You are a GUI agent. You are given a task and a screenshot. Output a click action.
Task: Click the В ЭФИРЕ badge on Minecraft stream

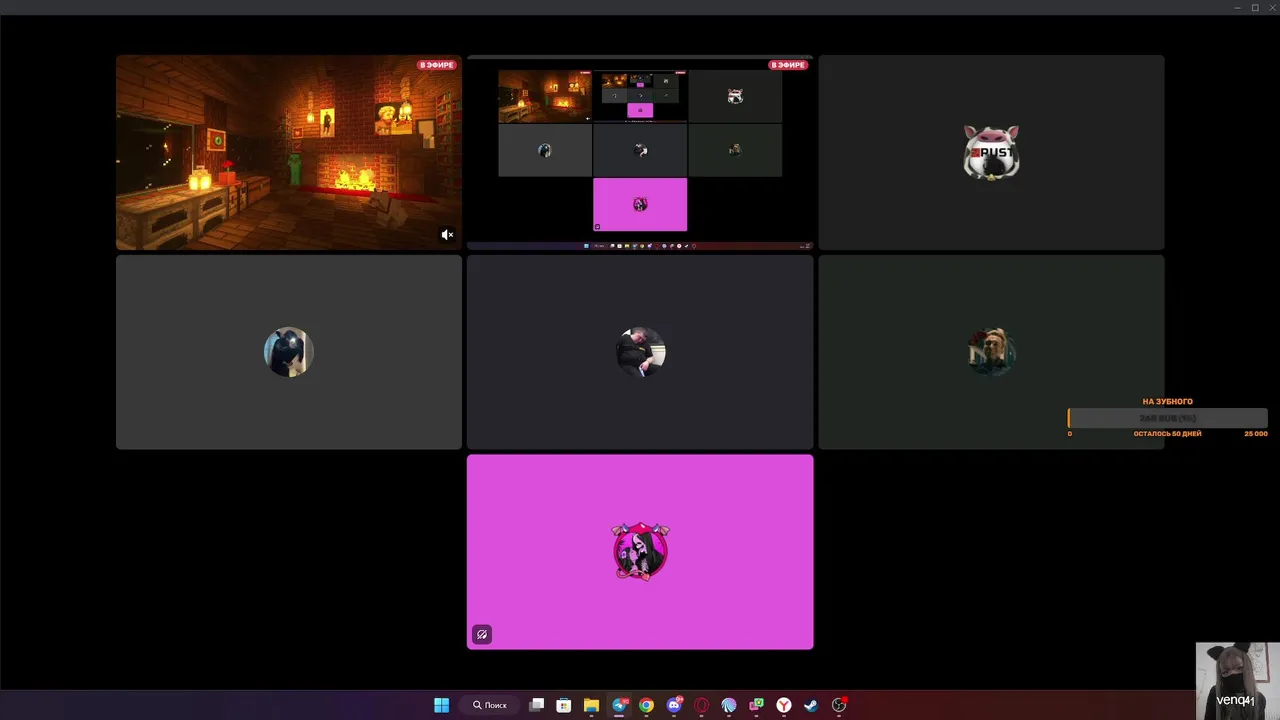pos(437,65)
